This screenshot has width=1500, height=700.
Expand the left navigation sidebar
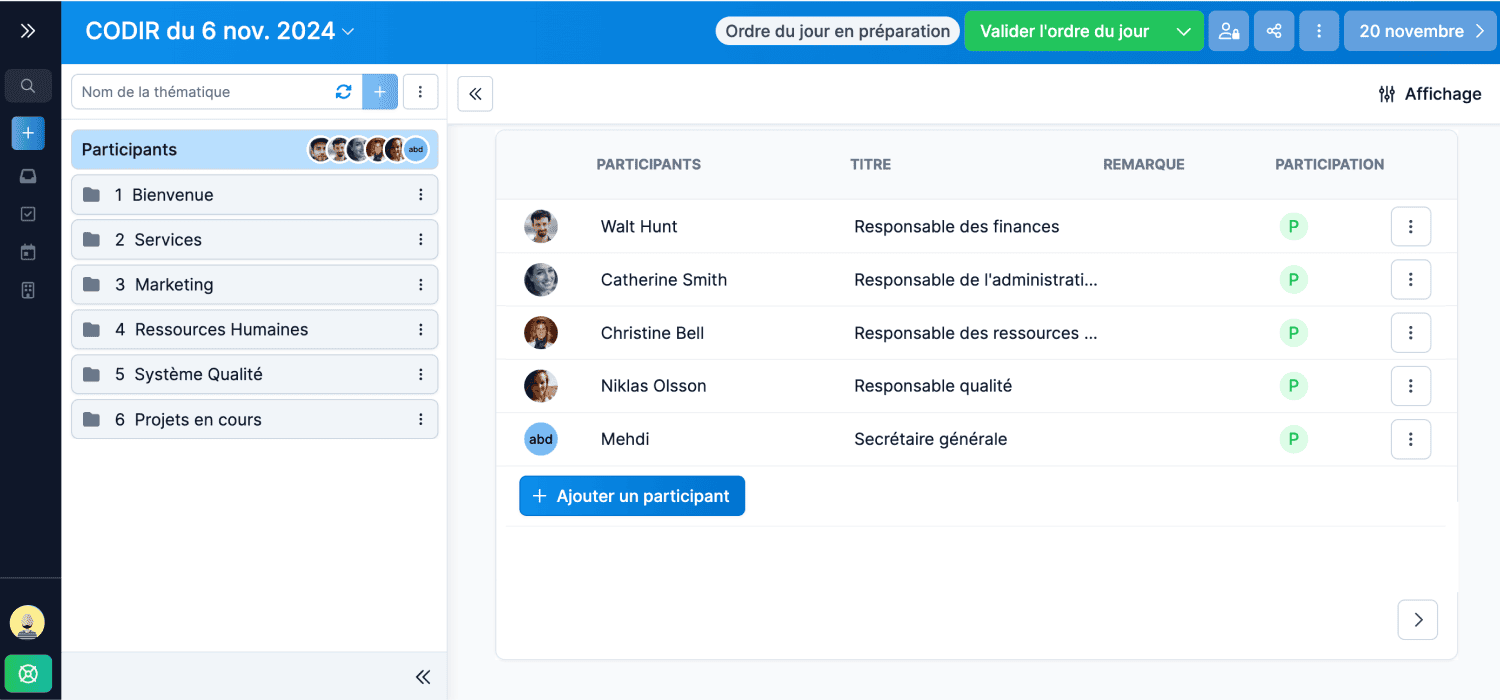[28, 31]
